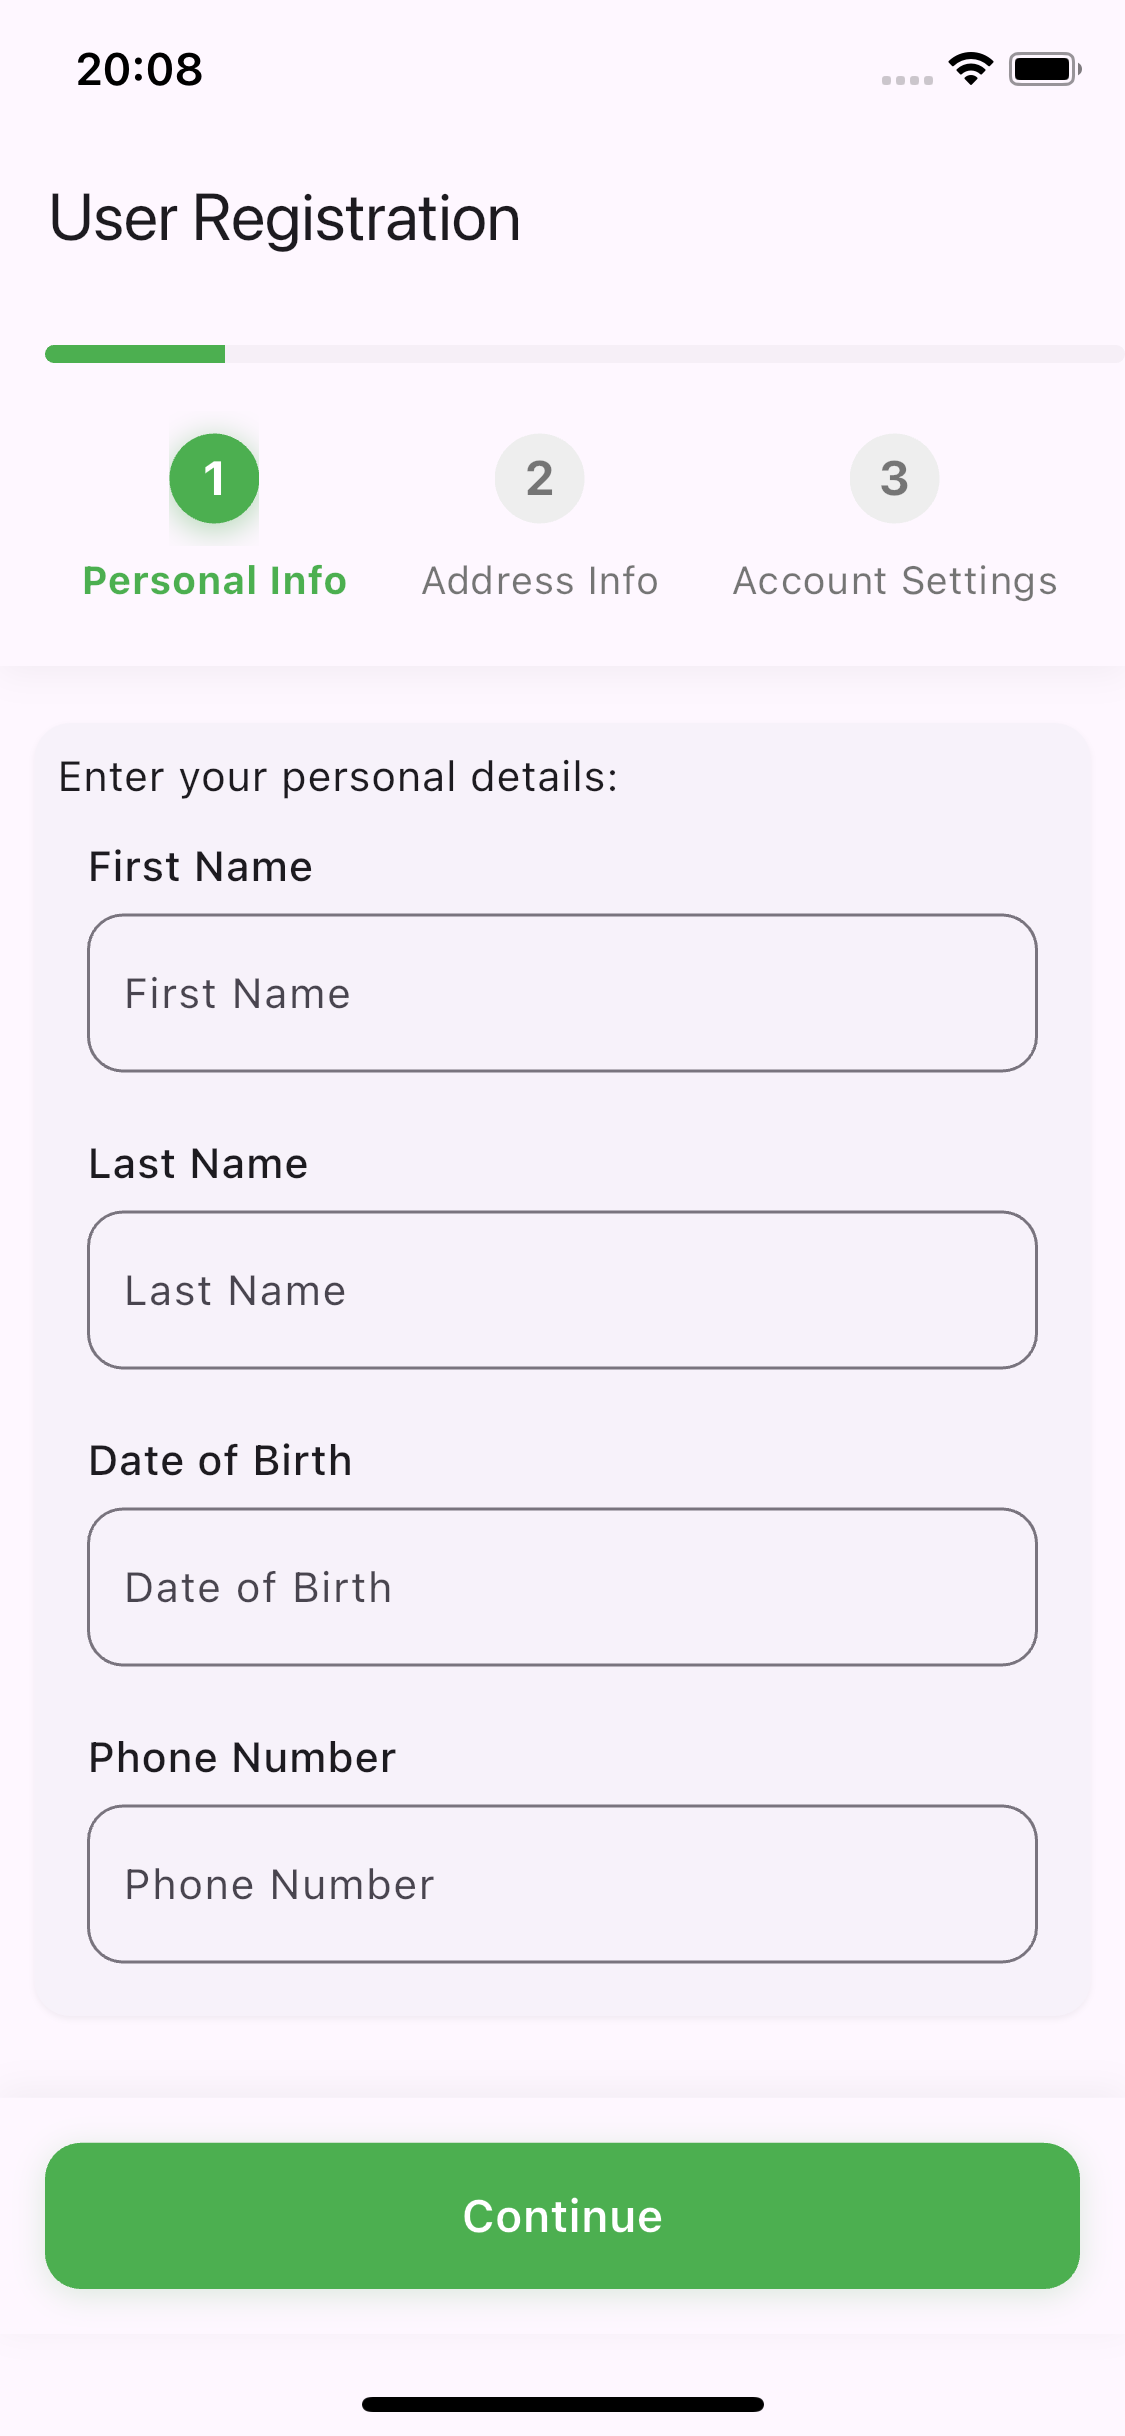The image size is (1125, 2436).
Task: Switch to the Address Info step label
Action: click(x=540, y=581)
